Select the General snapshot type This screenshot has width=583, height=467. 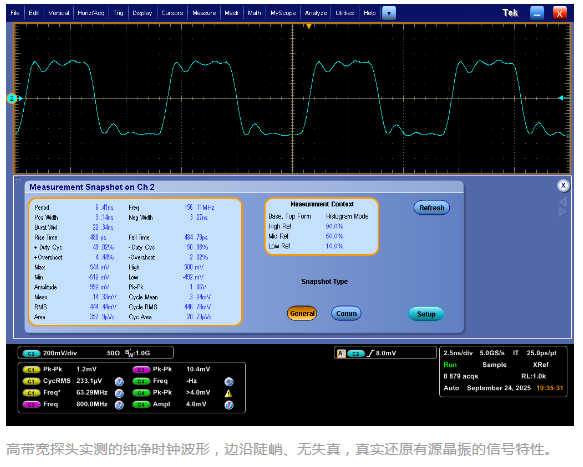302,313
